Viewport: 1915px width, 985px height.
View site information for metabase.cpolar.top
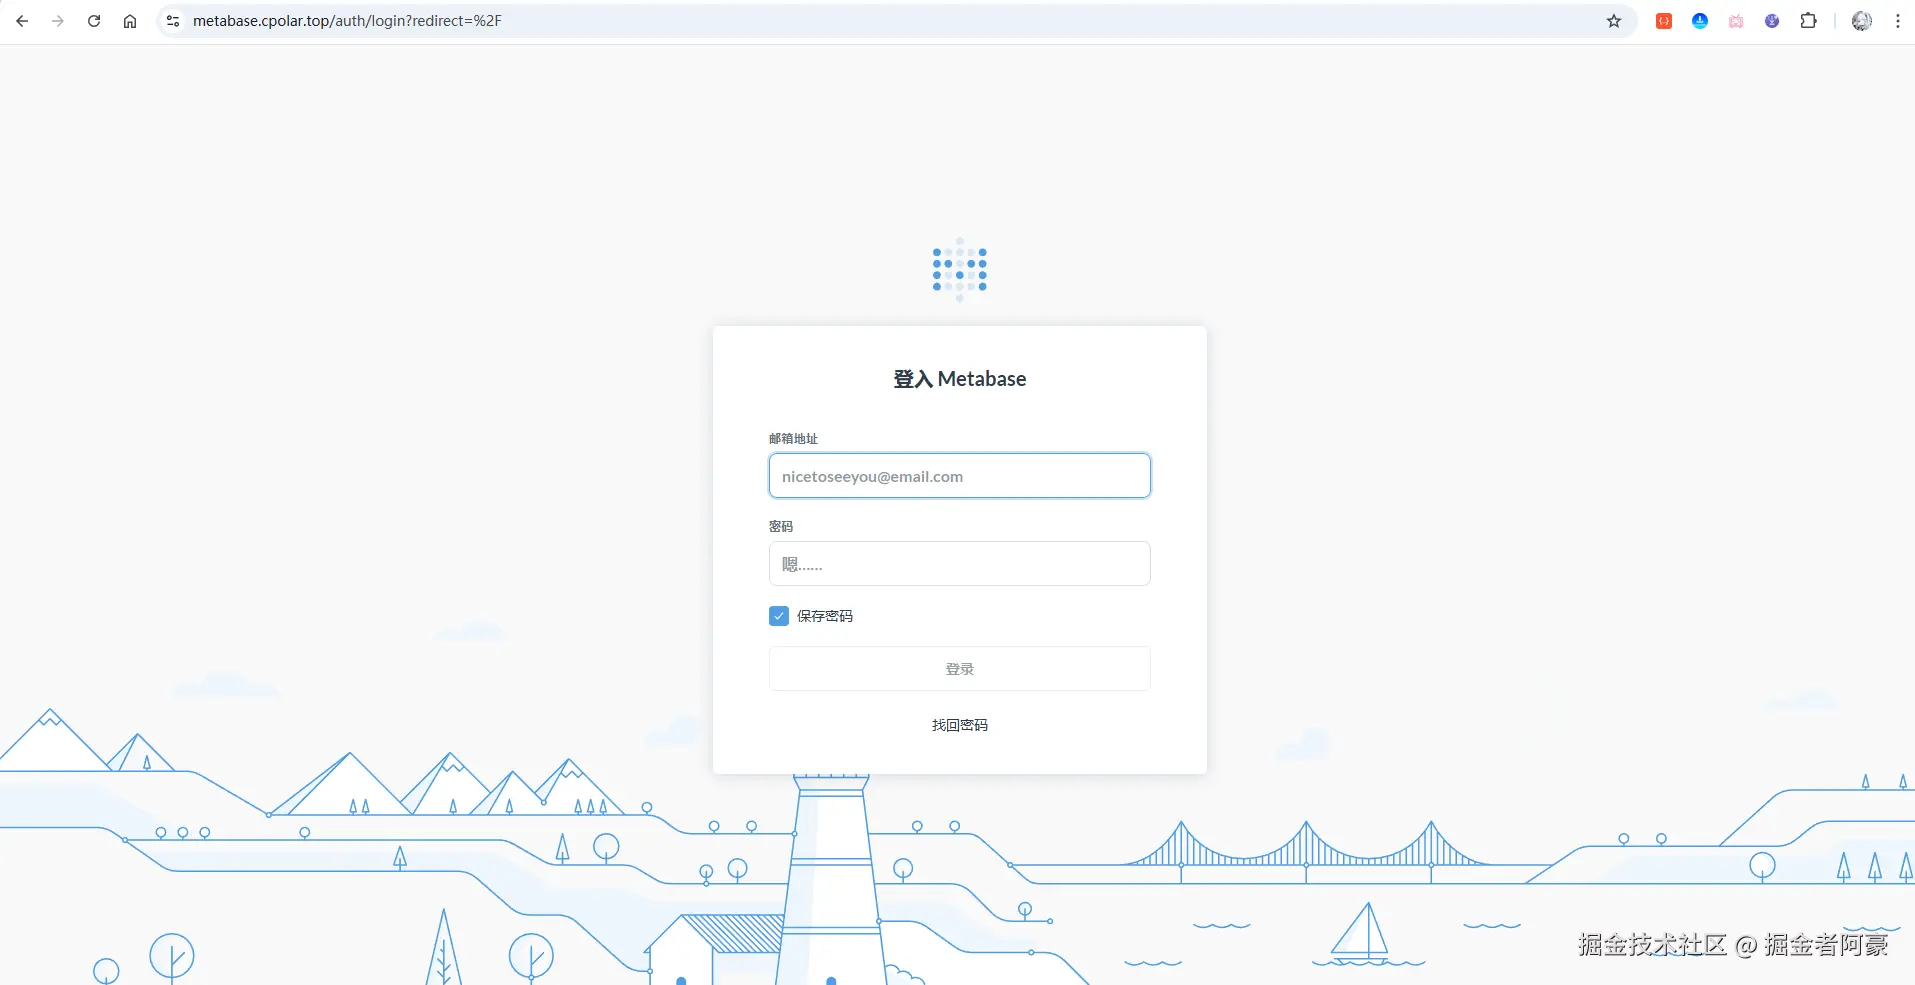[x=173, y=21]
